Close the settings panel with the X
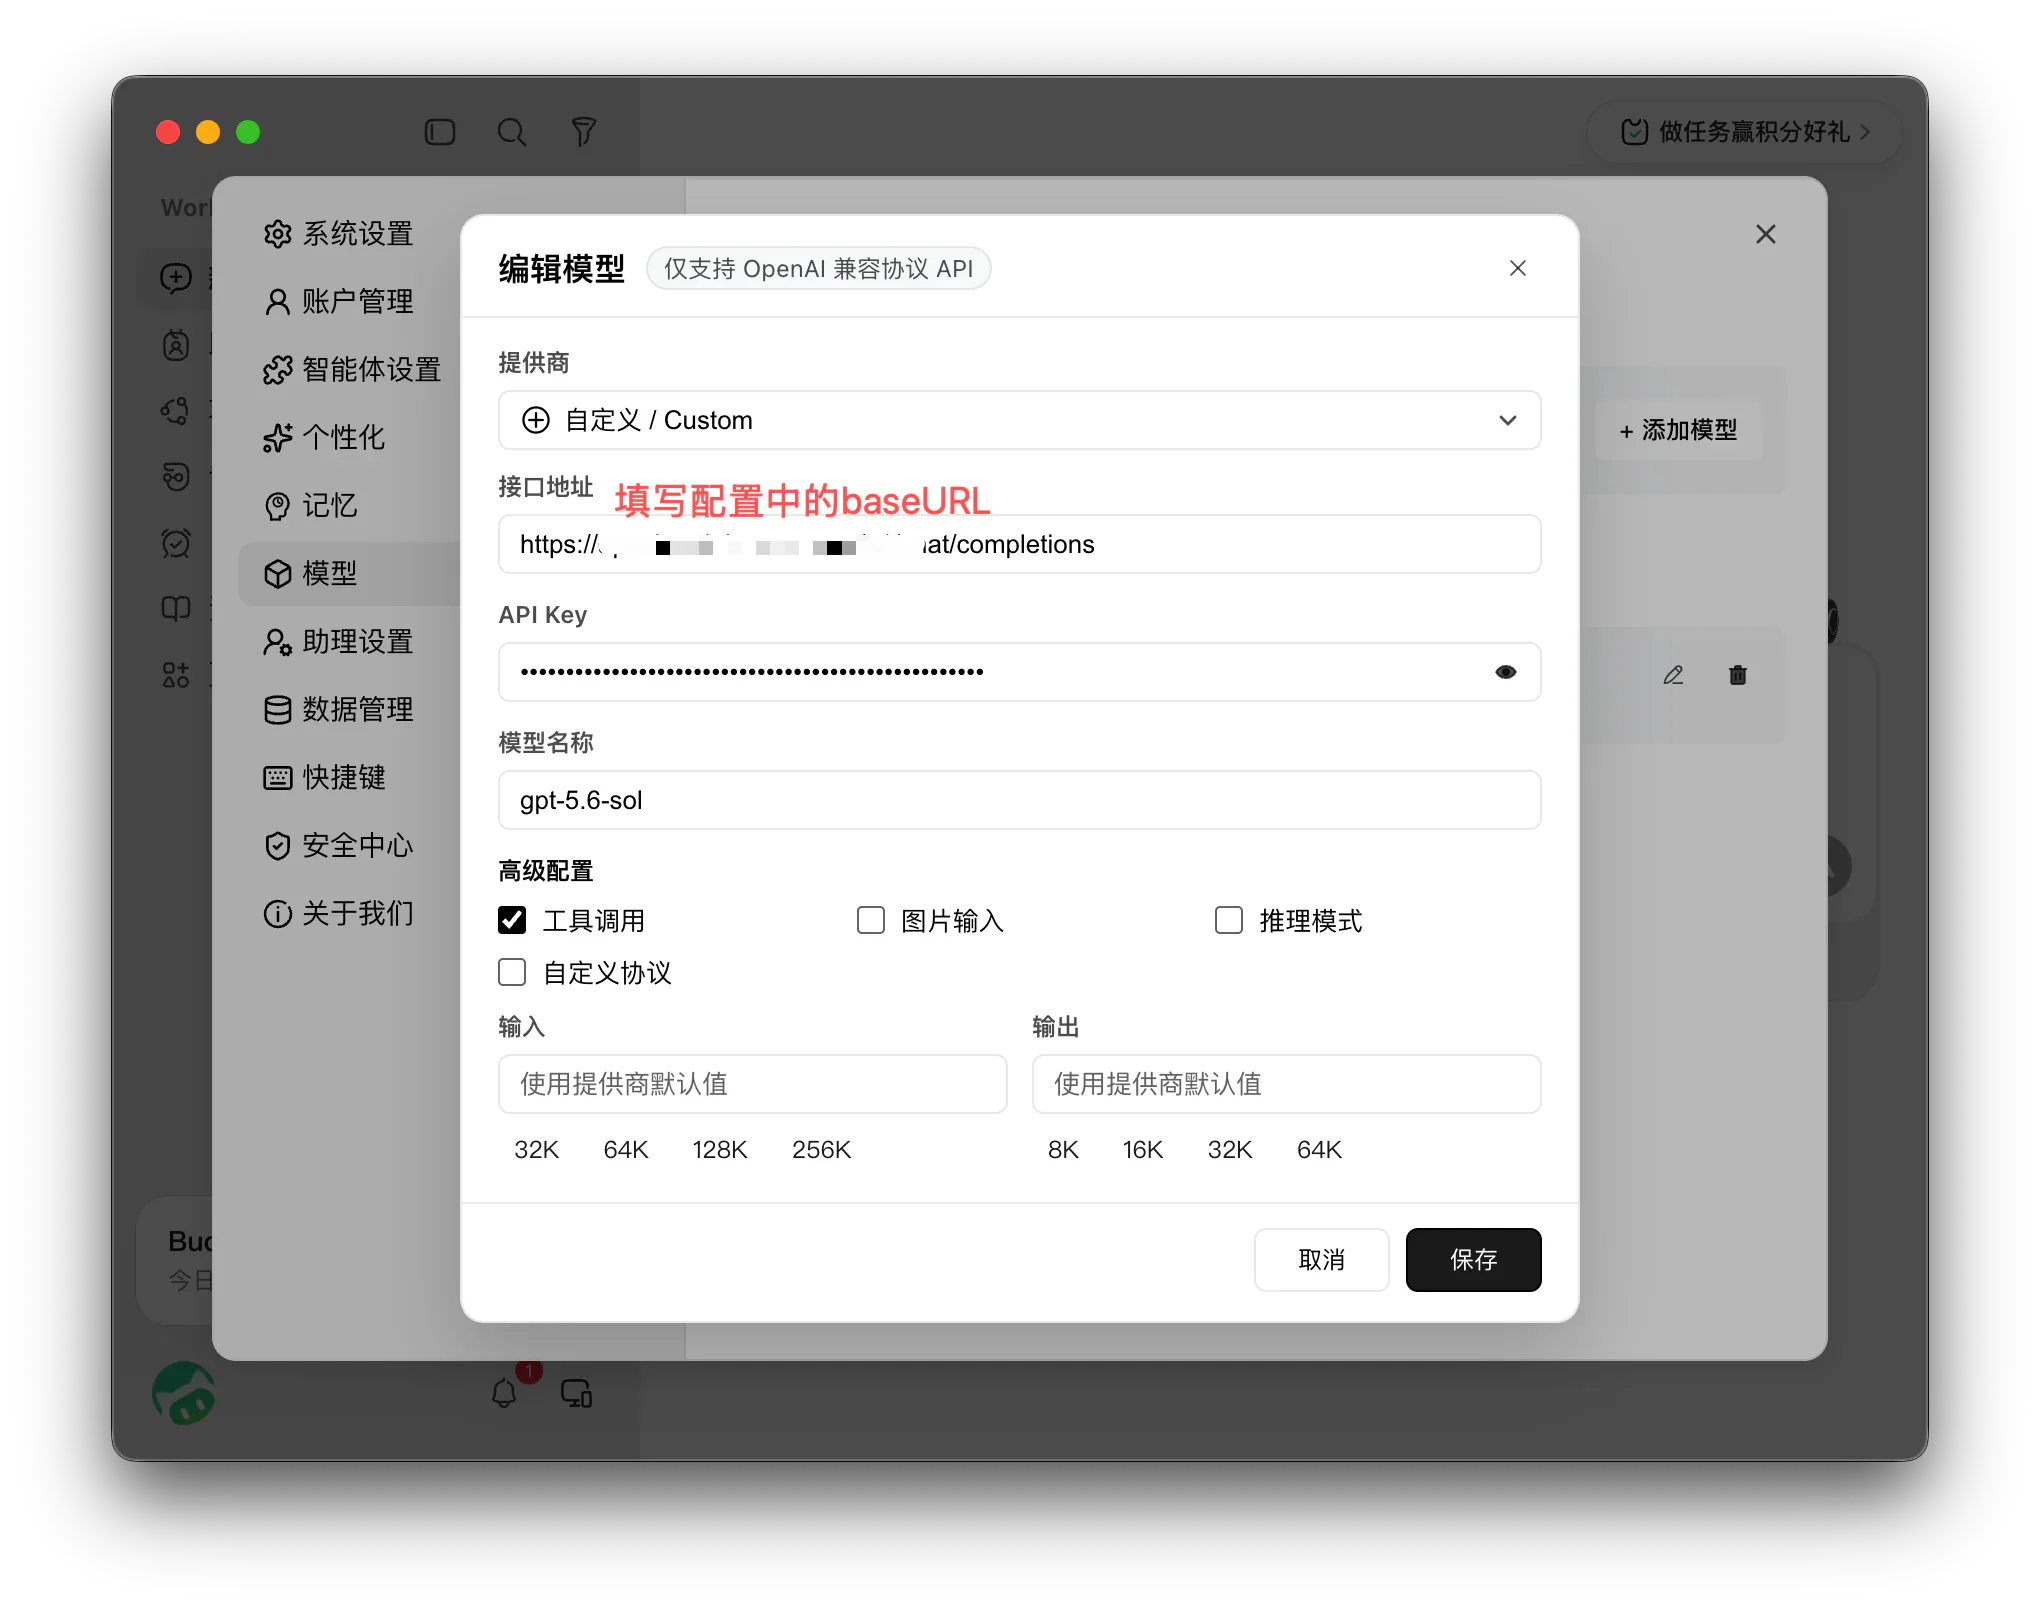Viewport: 2040px width, 1608px height. point(1766,234)
